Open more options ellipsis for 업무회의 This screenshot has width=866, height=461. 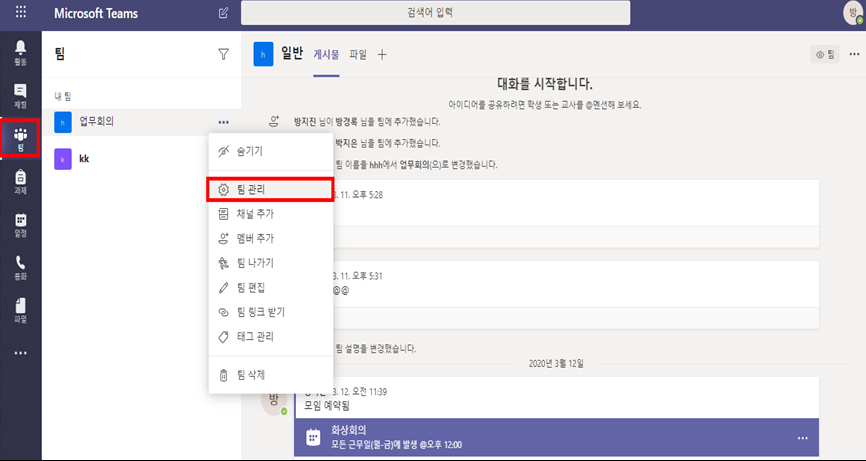click(223, 122)
